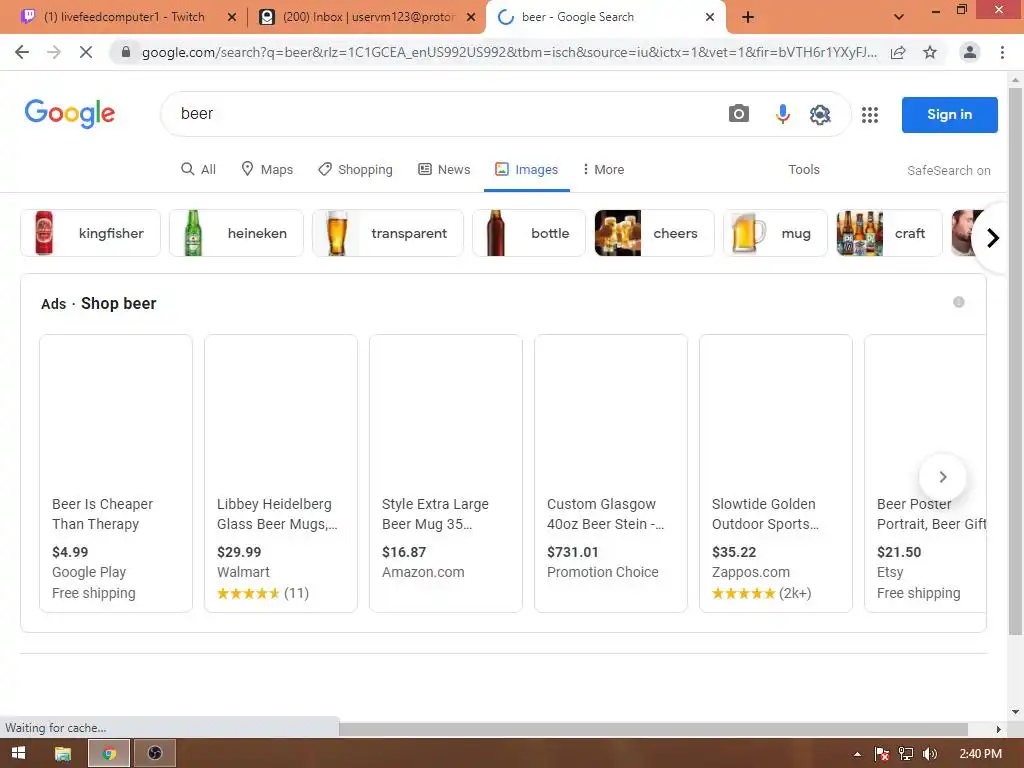Click the security flag tray icon
Screen dimensions: 1024x768
[x=882, y=754]
